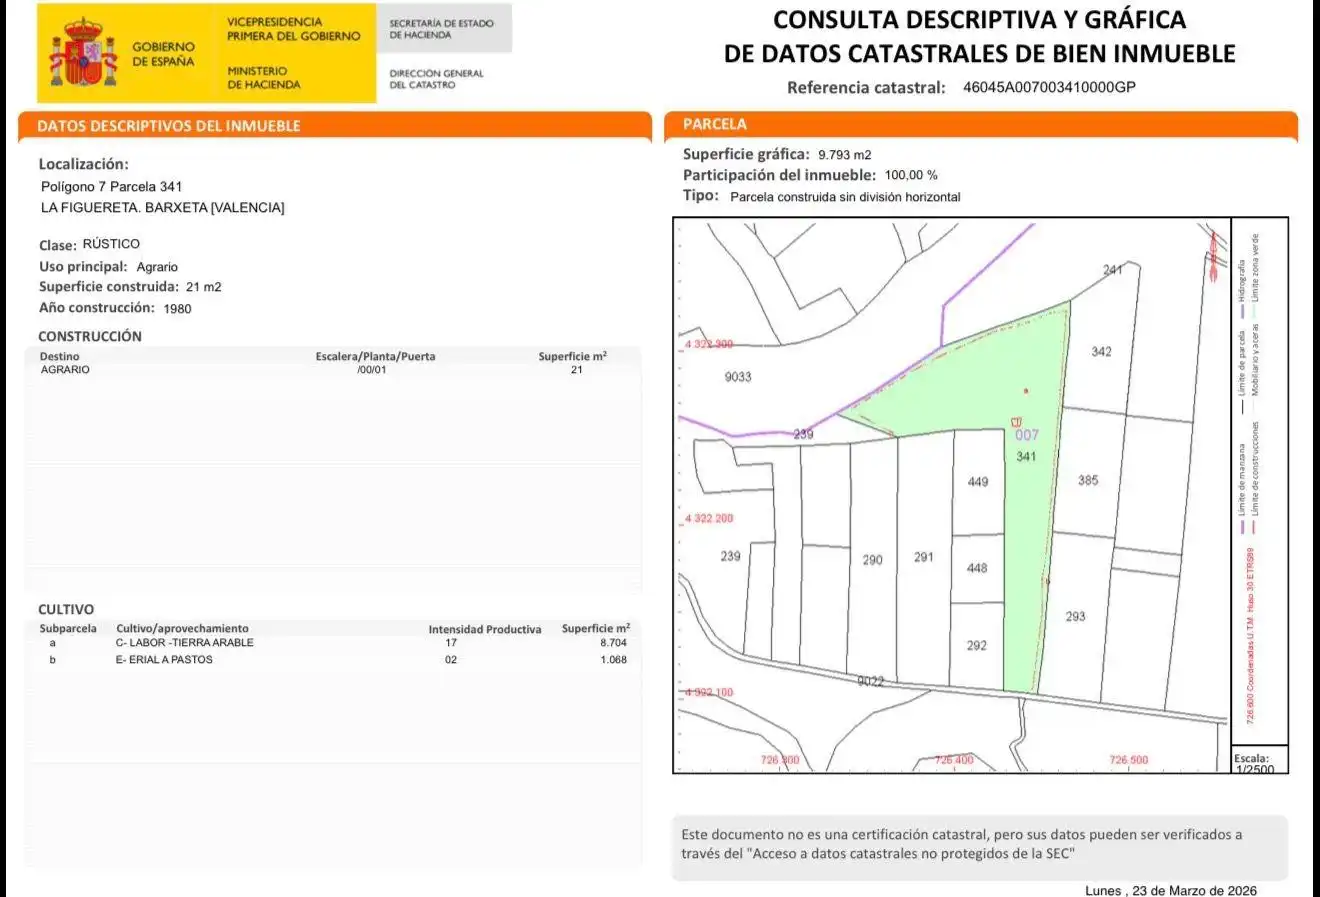Screen dimensions: 1320x897
Task: Click parcel label '291' on the map
Action: click(924, 557)
